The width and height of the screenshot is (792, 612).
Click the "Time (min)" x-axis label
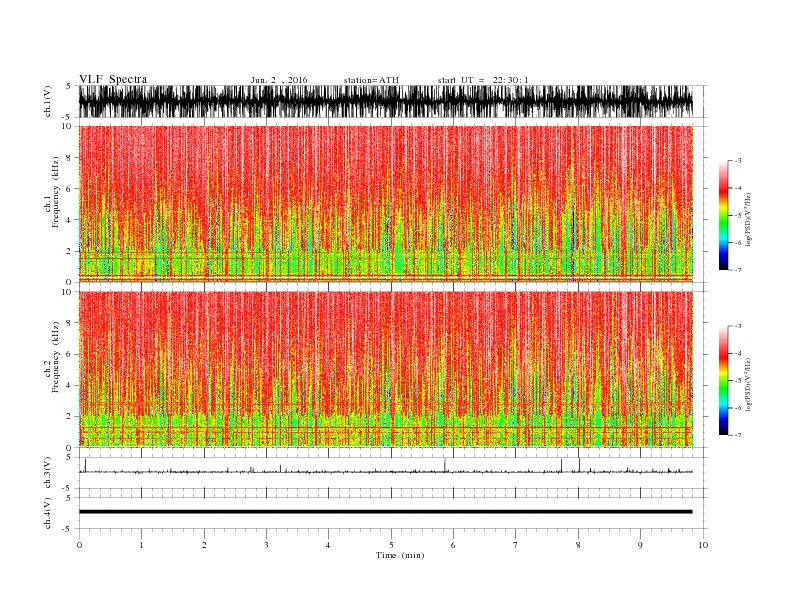pos(400,555)
